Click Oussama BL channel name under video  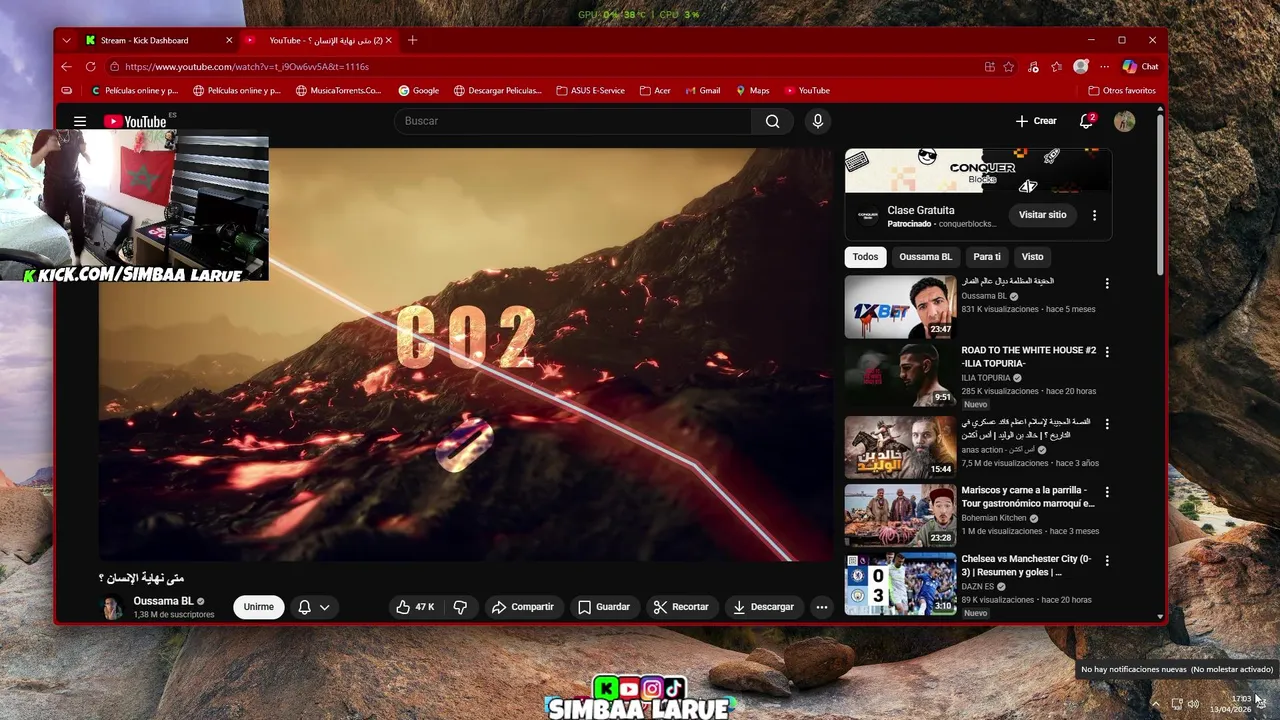coord(163,601)
